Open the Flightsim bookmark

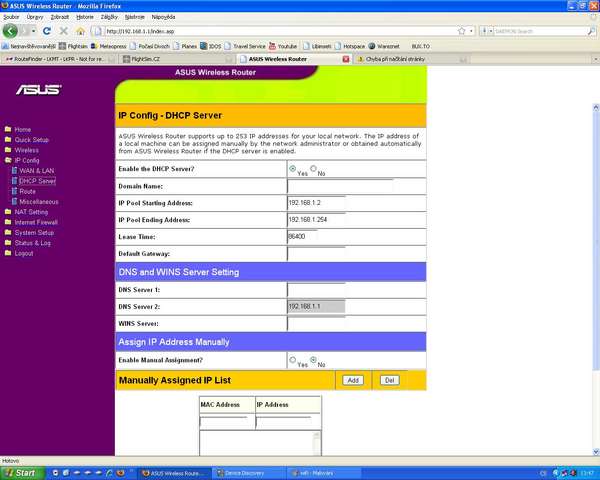pyautogui.click(x=73, y=46)
